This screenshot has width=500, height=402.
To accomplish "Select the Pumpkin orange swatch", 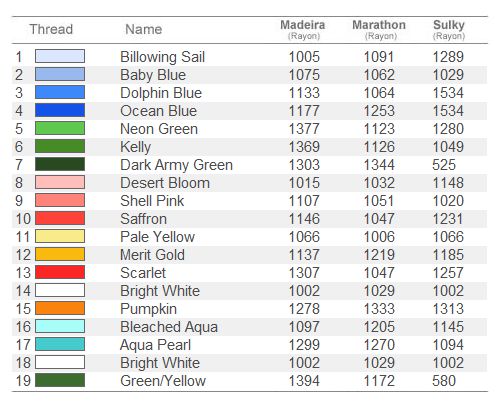I will click(x=60, y=308).
